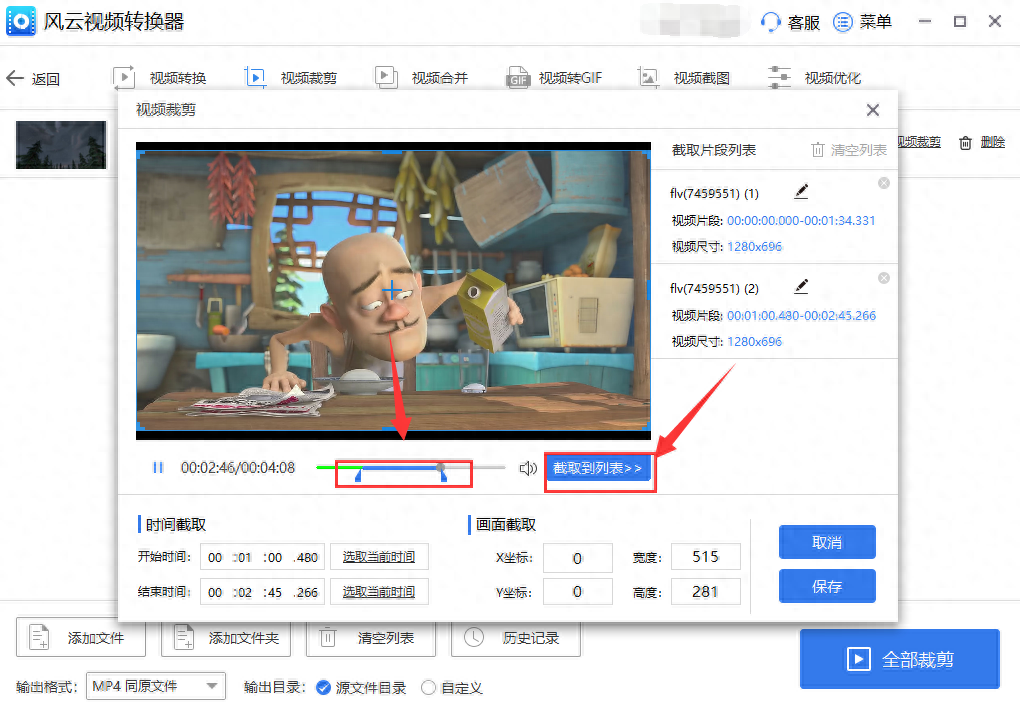The height and width of the screenshot is (714, 1020).
Task: Open the 历史记录 history
Action: coord(516,639)
